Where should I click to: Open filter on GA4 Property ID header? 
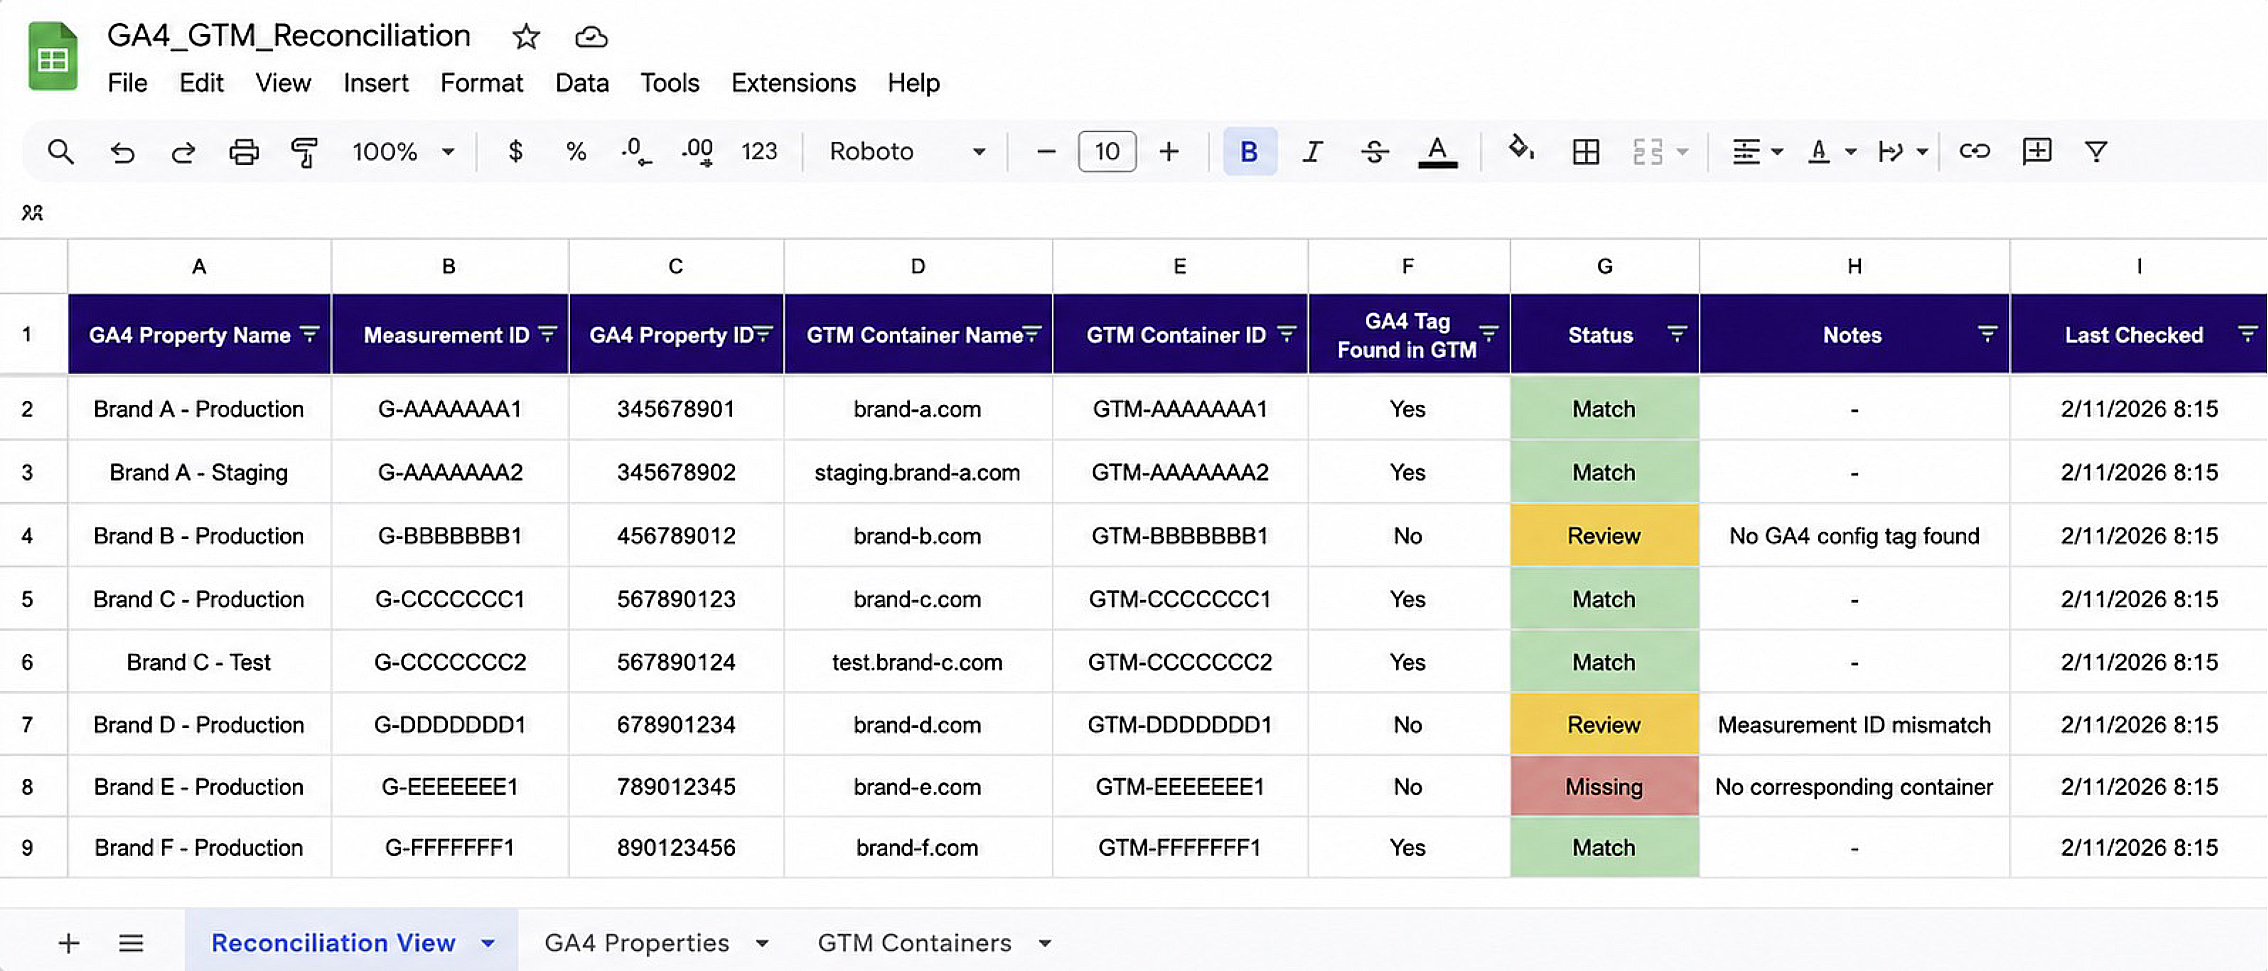click(763, 334)
